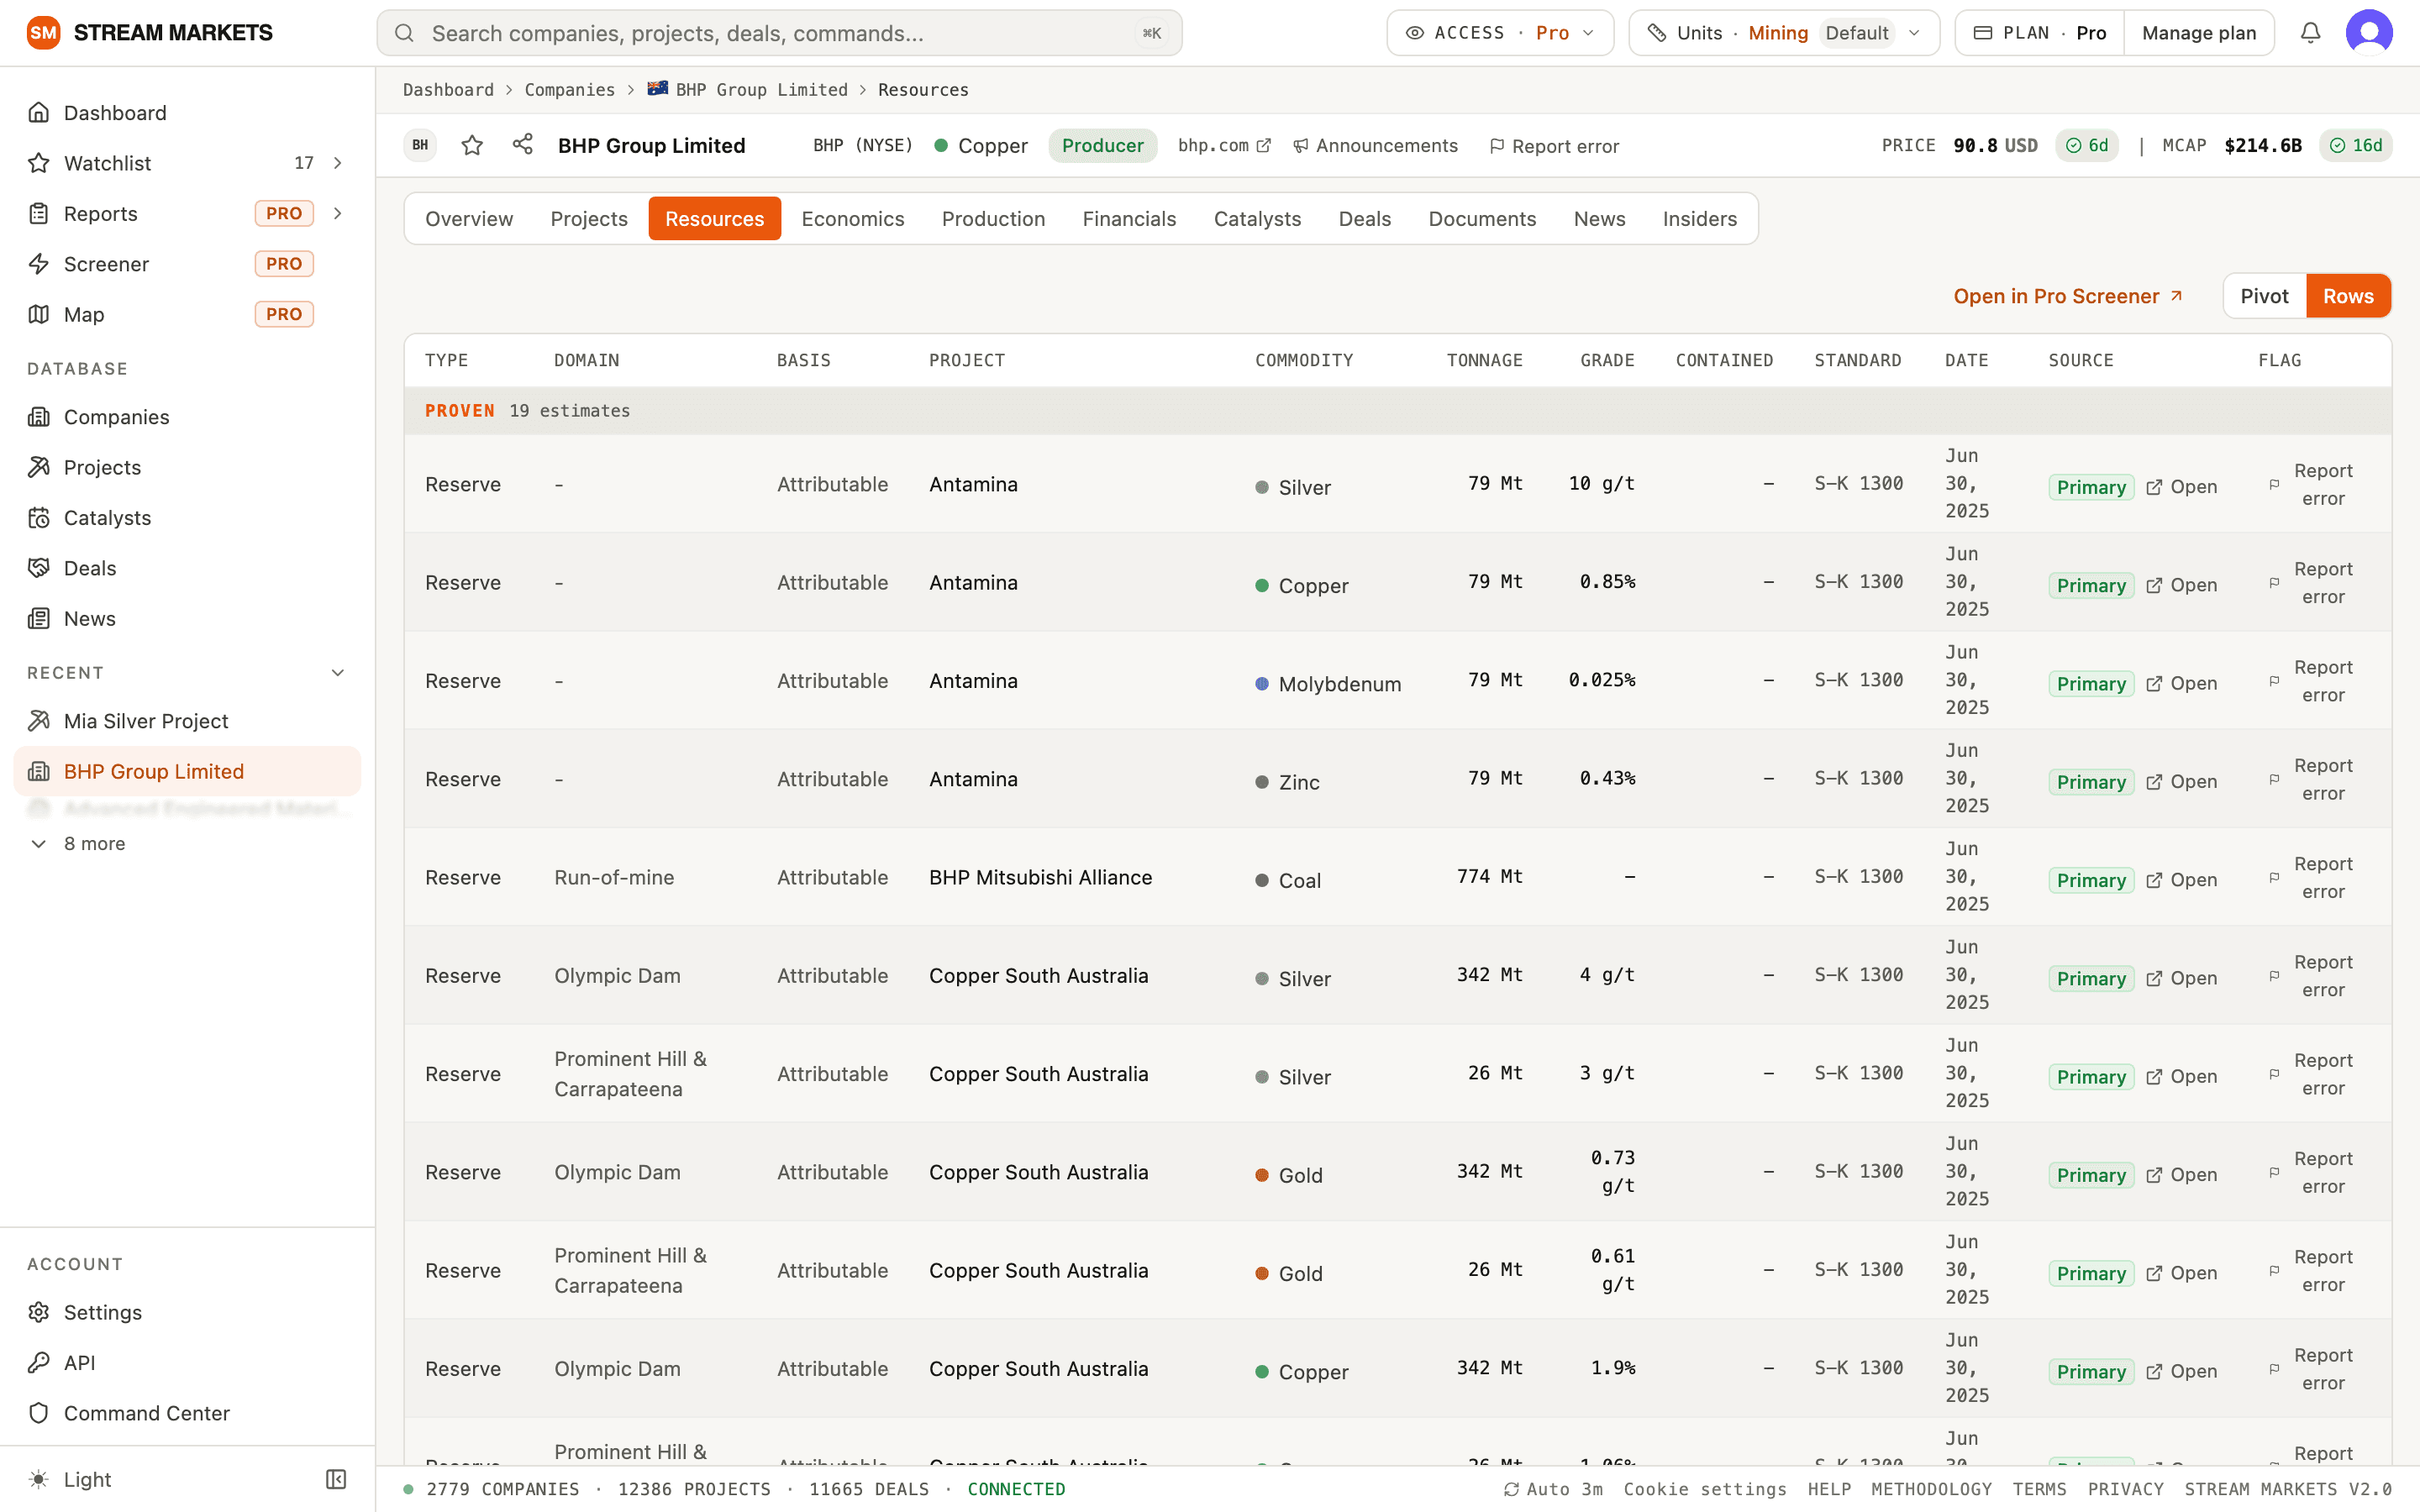The width and height of the screenshot is (2420, 1512).
Task: Open source for Antamina Silver row
Action: pyautogui.click(x=2182, y=487)
